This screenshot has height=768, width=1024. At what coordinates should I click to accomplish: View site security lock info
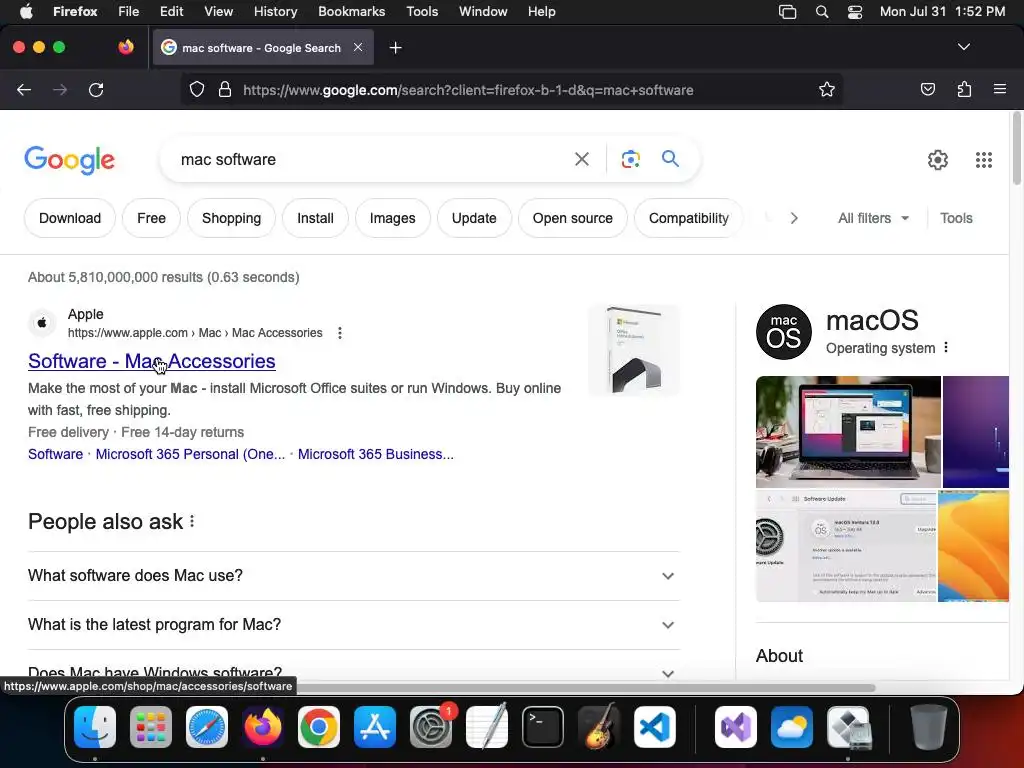(225, 90)
